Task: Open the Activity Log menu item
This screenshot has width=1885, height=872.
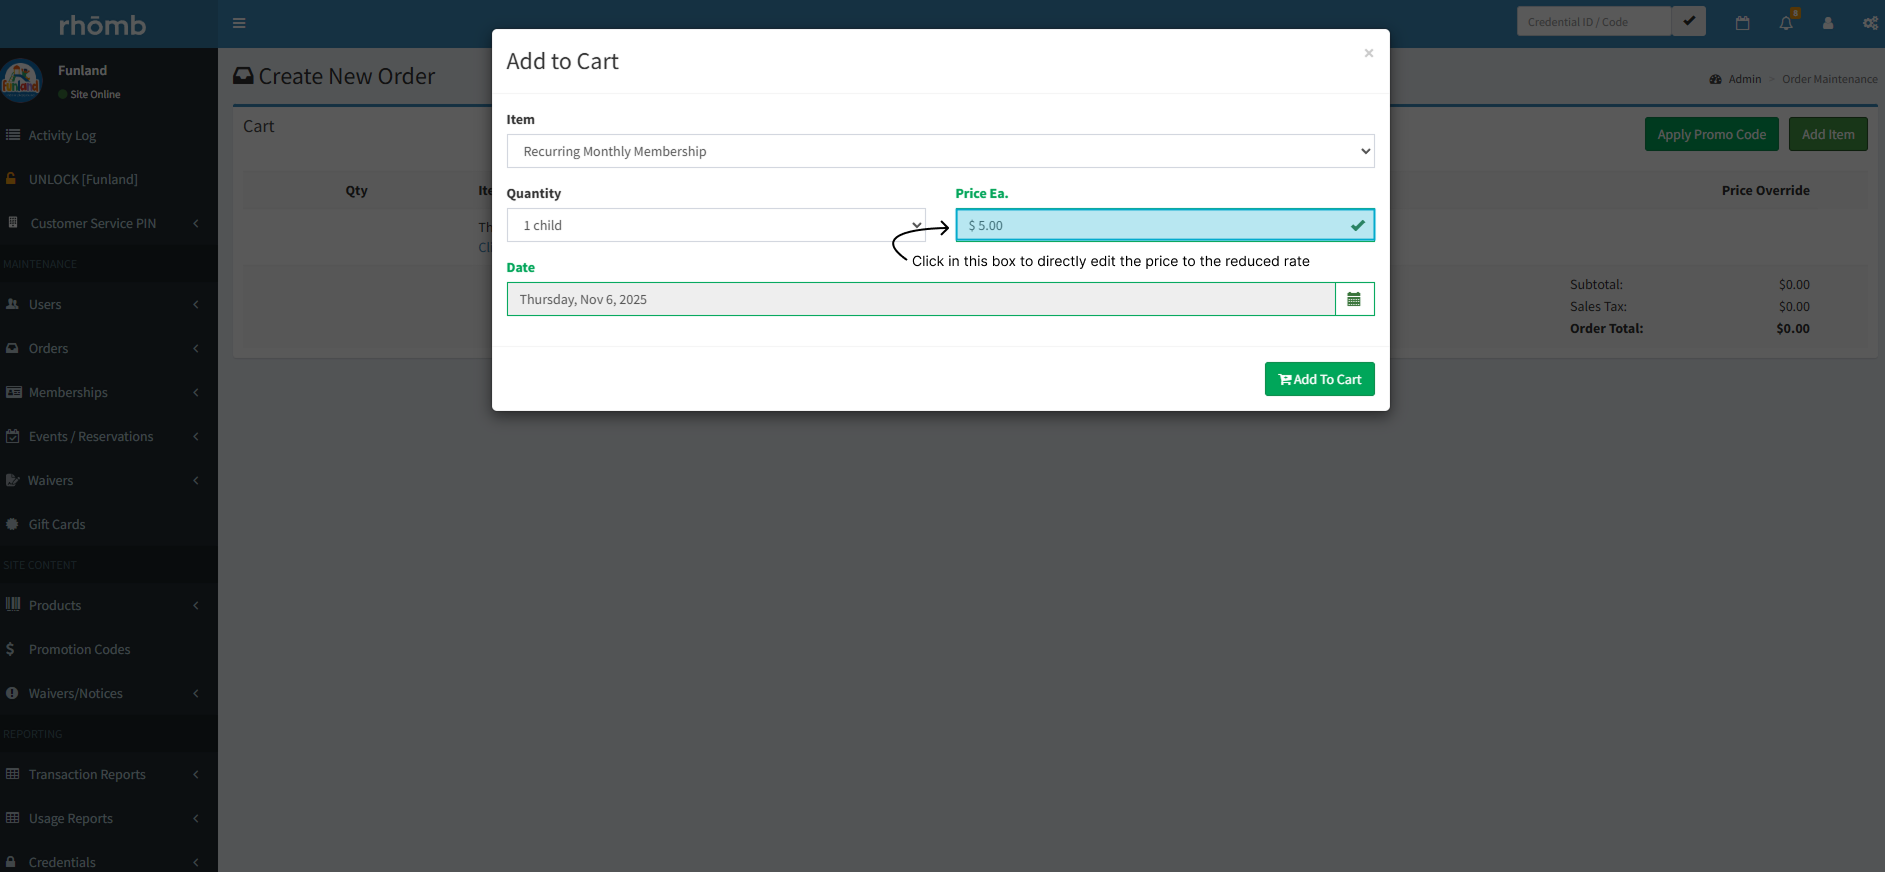Action: tap(62, 135)
